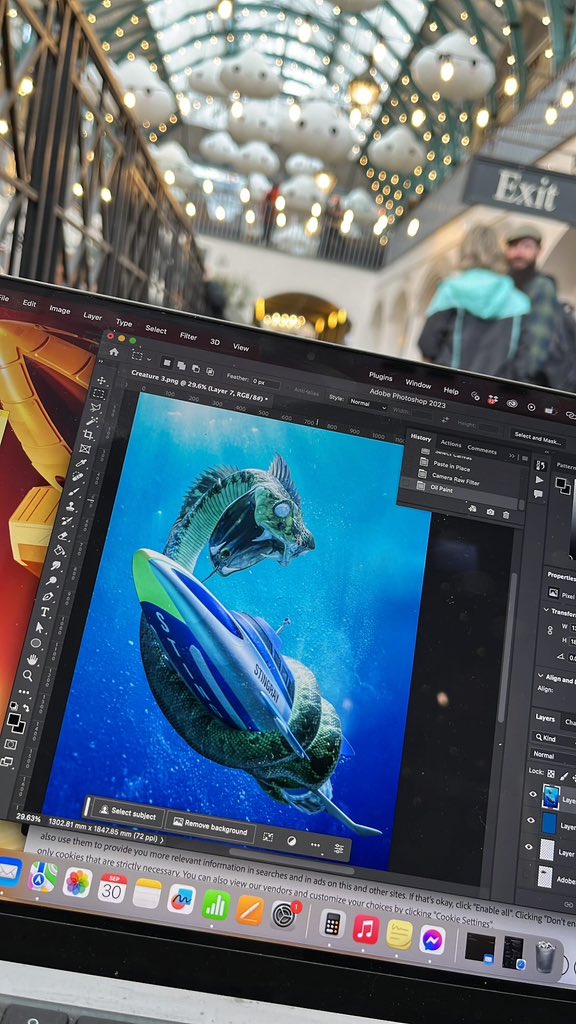The image size is (576, 1024).
Task: Switch to the Actions tab
Action: pos(451,443)
